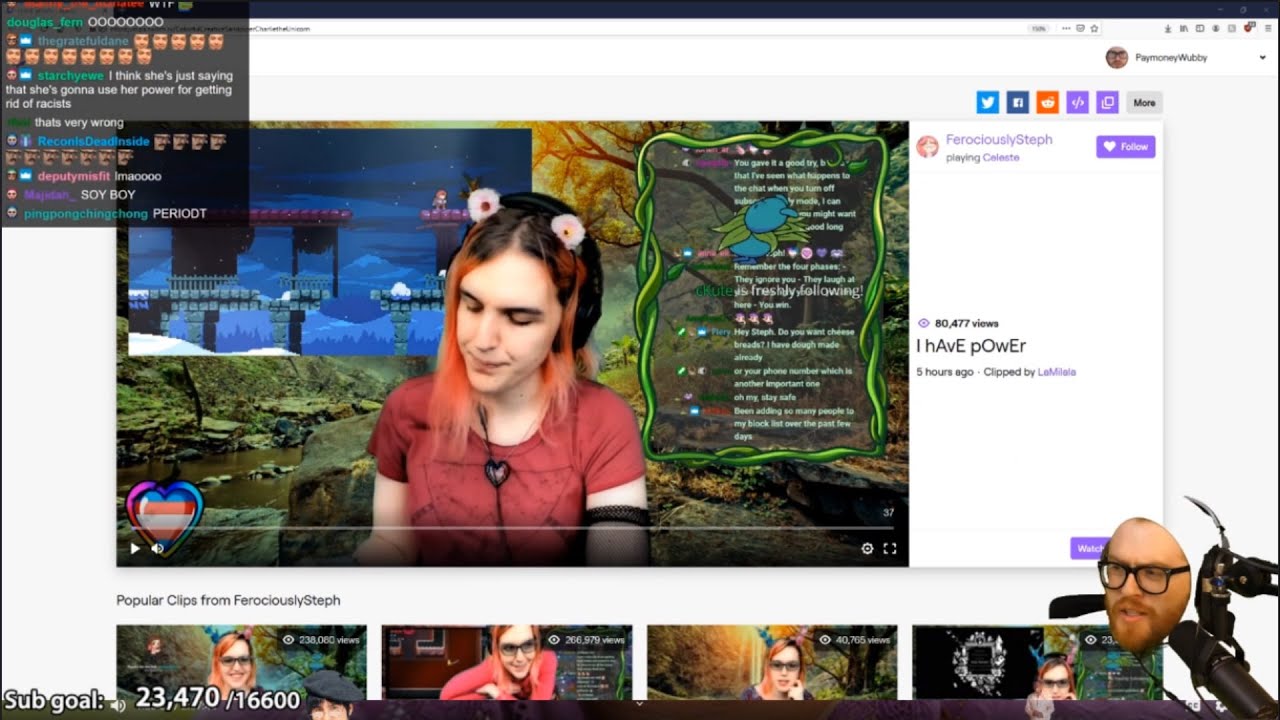Viewport: 1280px width, 720px height.
Task: Open FerociouslySteph's channel link
Action: point(999,140)
